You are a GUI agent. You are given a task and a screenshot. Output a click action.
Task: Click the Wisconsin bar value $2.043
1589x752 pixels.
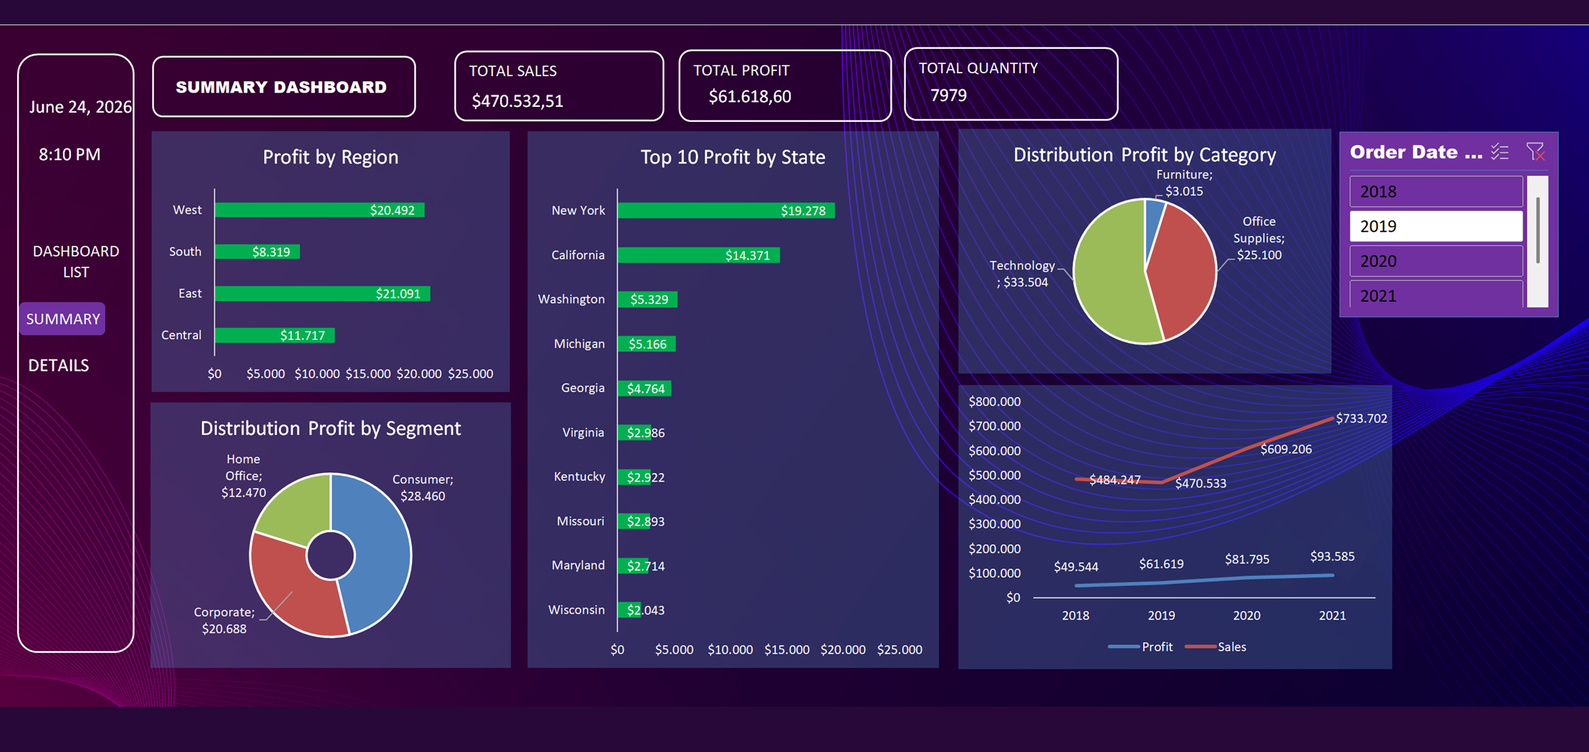[x=646, y=610]
